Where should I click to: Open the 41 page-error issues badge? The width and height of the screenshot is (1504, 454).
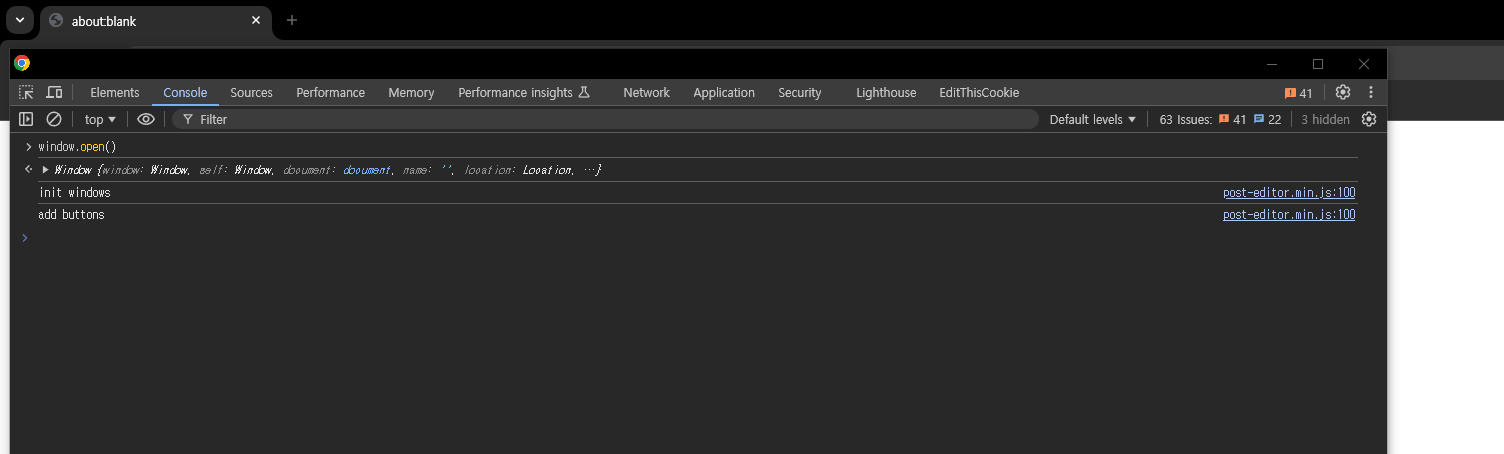click(1232, 119)
